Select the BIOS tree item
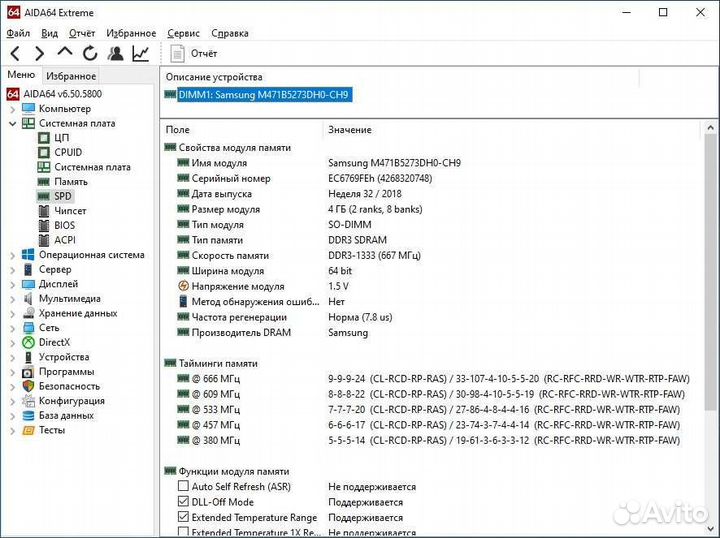The height and width of the screenshot is (538, 720). 56,225
